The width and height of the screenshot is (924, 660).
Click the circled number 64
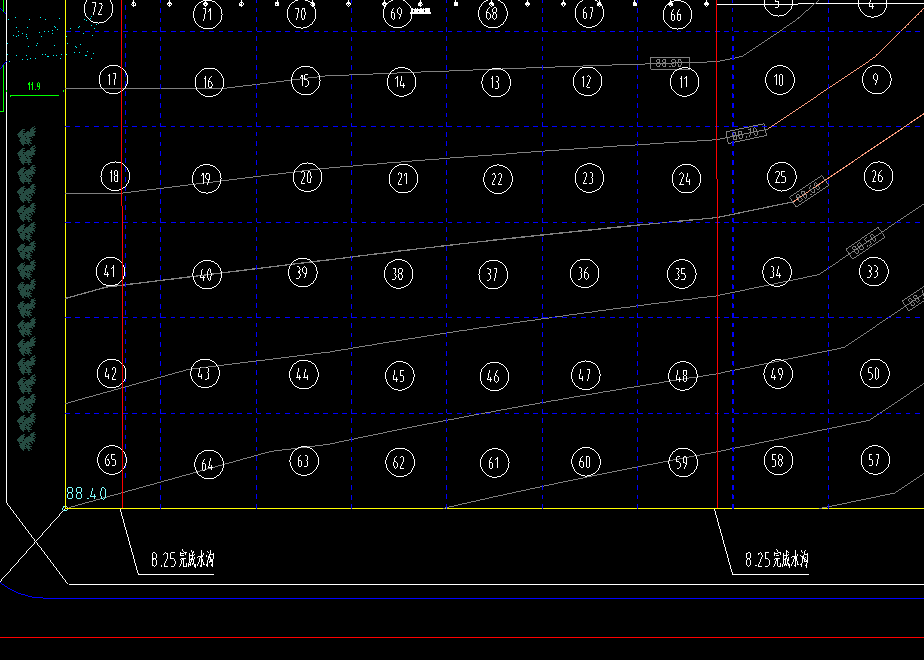coord(209,464)
